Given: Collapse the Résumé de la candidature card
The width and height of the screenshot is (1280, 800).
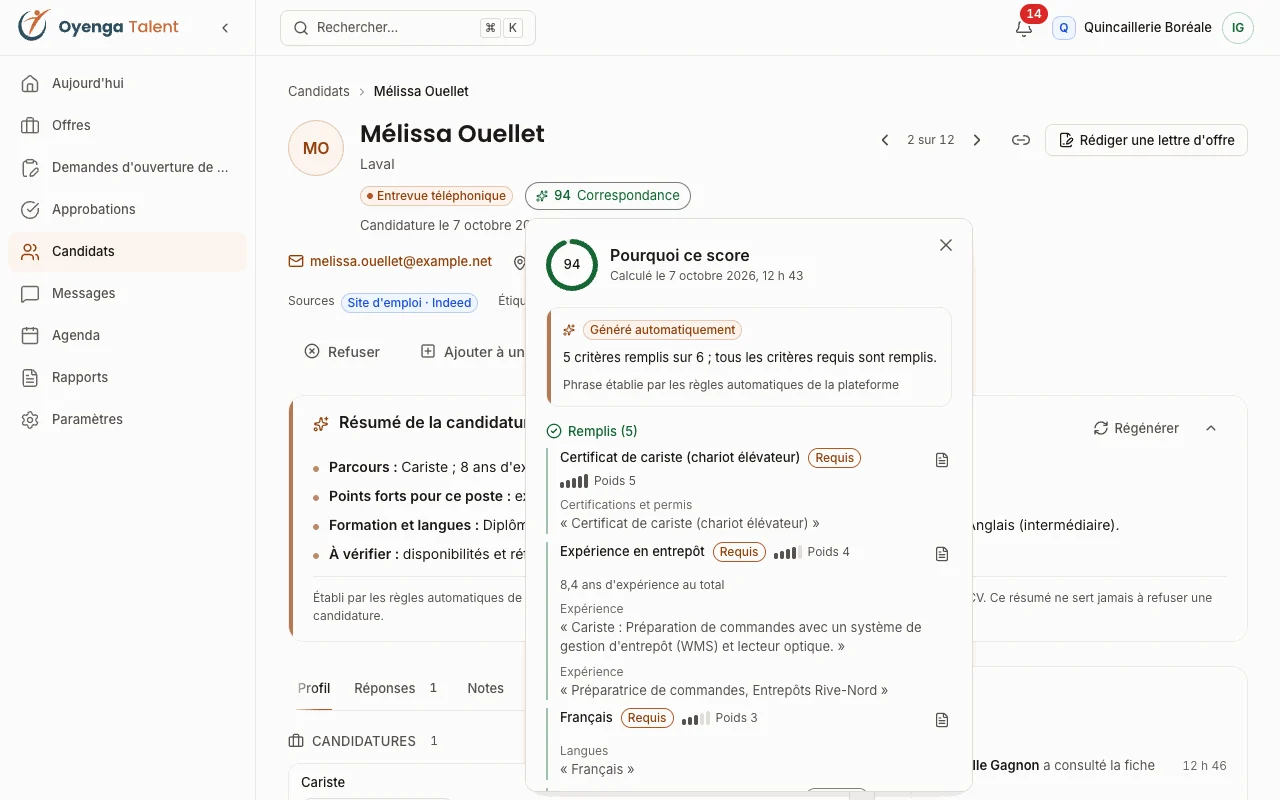Looking at the screenshot, I should pos(1211,428).
